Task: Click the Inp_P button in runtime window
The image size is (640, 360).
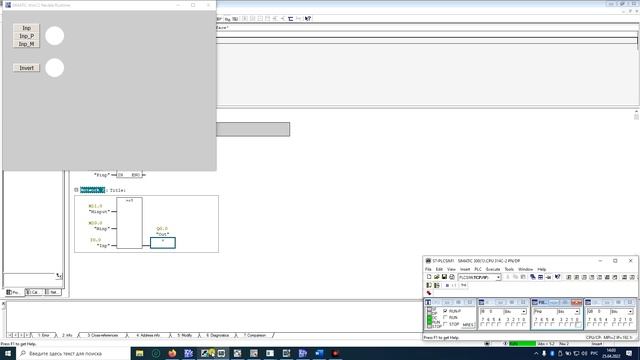Action: point(26,36)
